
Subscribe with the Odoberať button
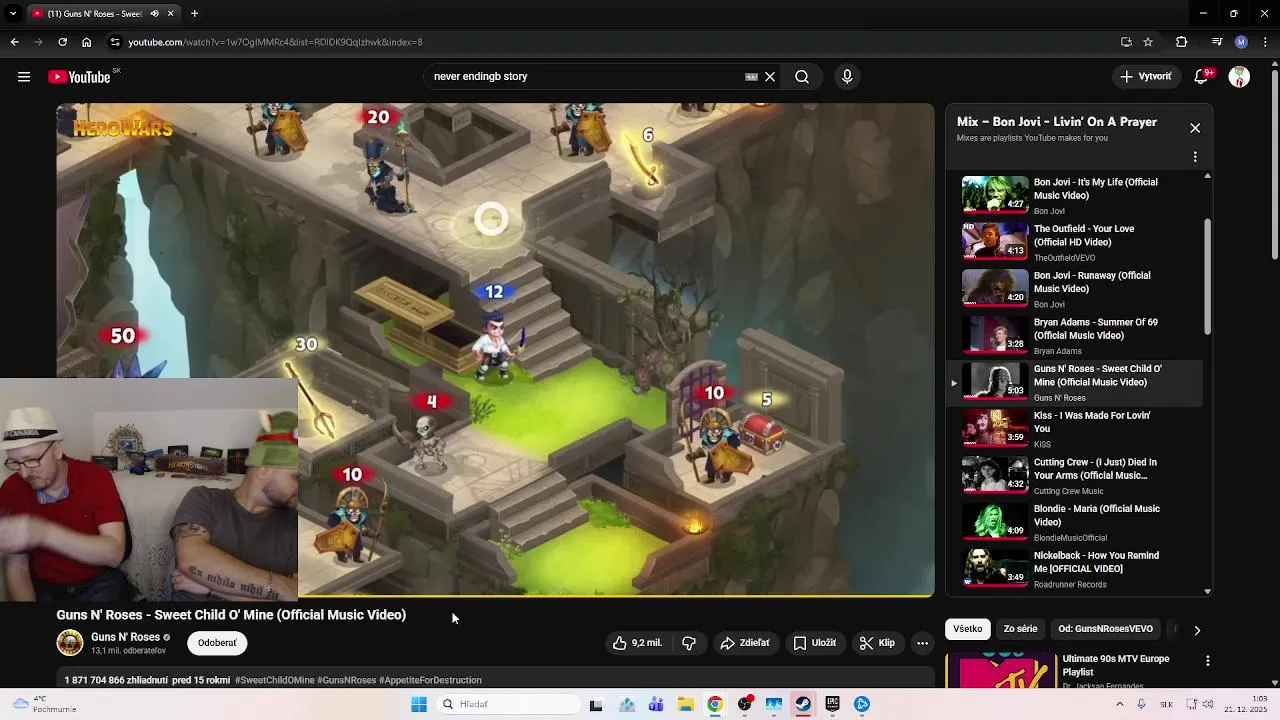(217, 643)
